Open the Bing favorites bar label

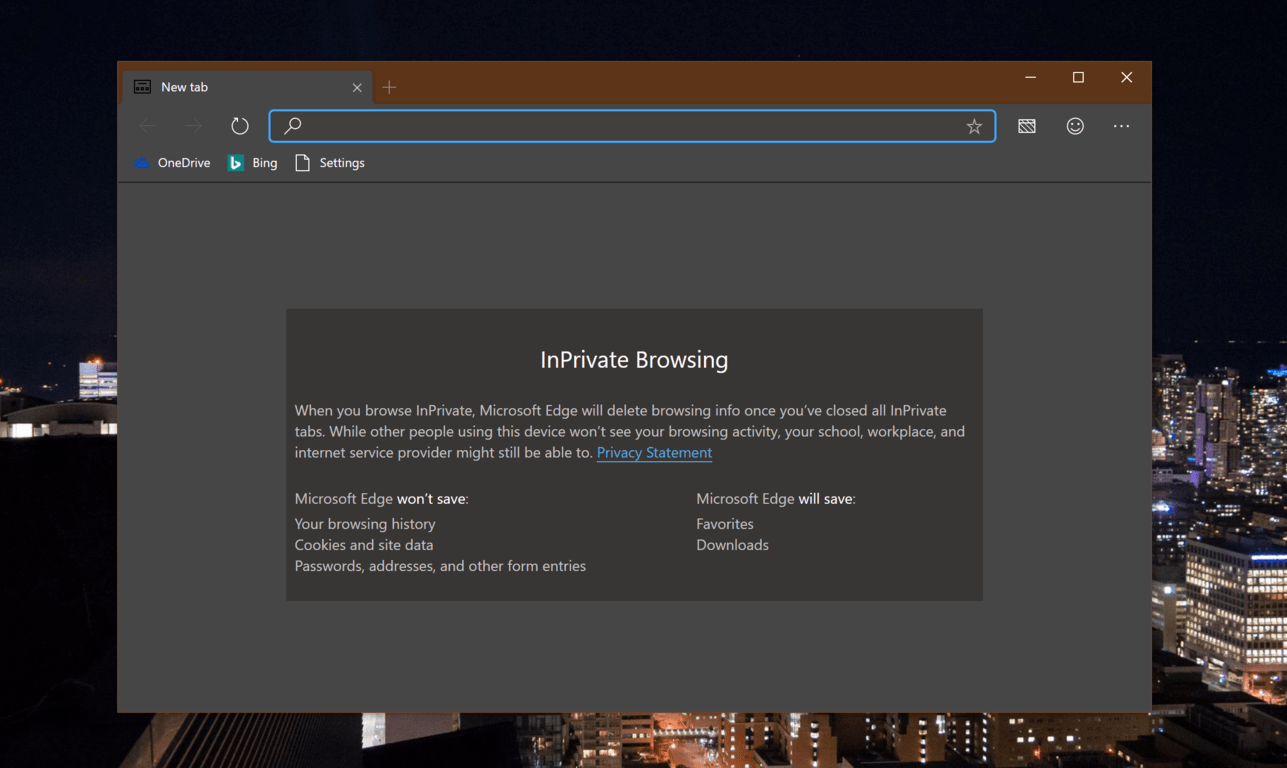[265, 163]
